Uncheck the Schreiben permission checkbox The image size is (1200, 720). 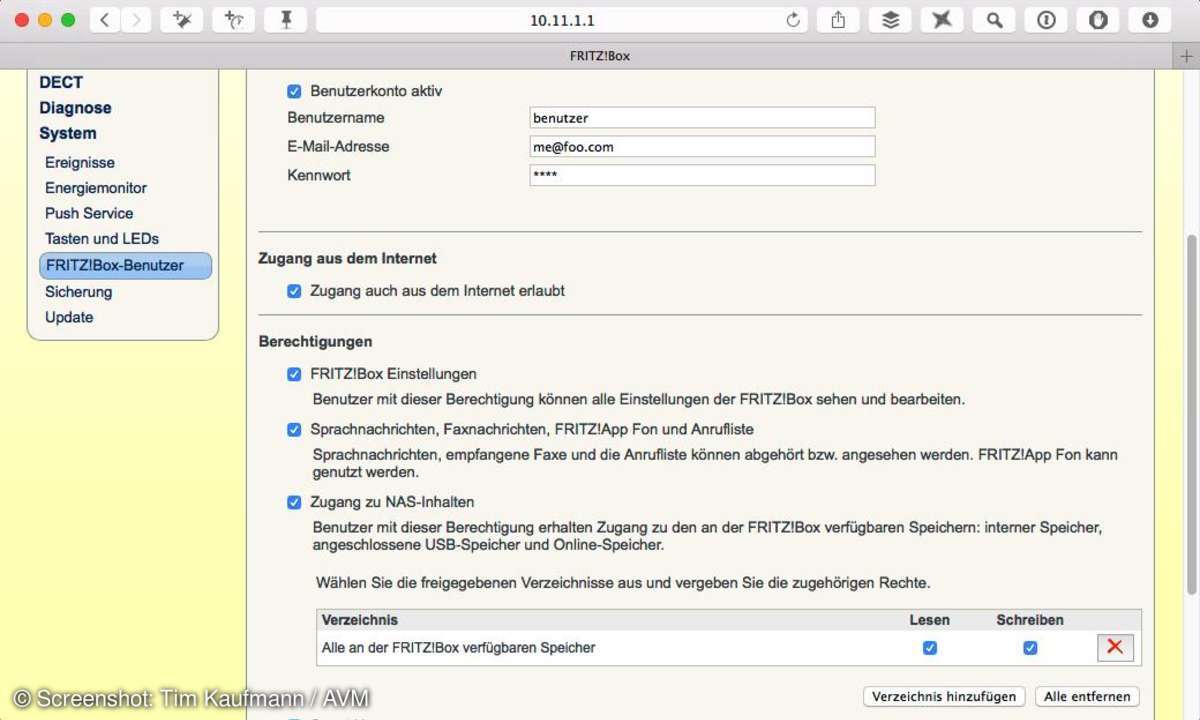1030,648
